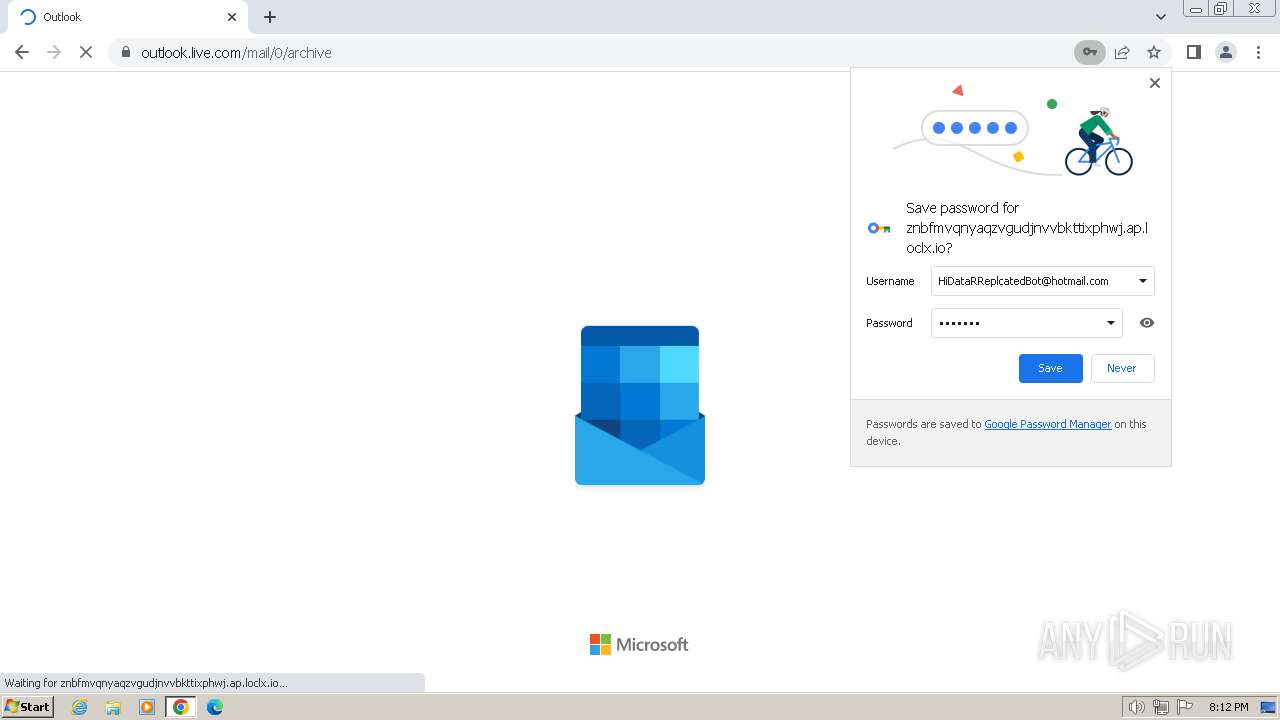Click the forward navigation arrow
This screenshot has height=720, width=1280.
[x=54, y=52]
